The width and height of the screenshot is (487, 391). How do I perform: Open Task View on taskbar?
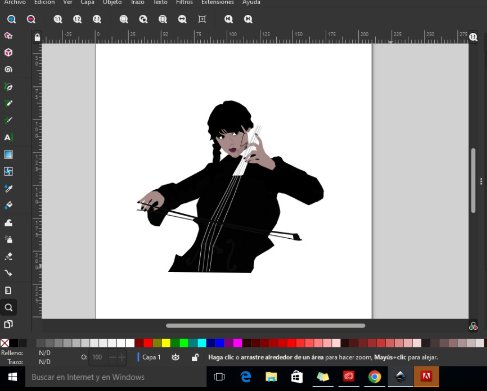(219, 377)
